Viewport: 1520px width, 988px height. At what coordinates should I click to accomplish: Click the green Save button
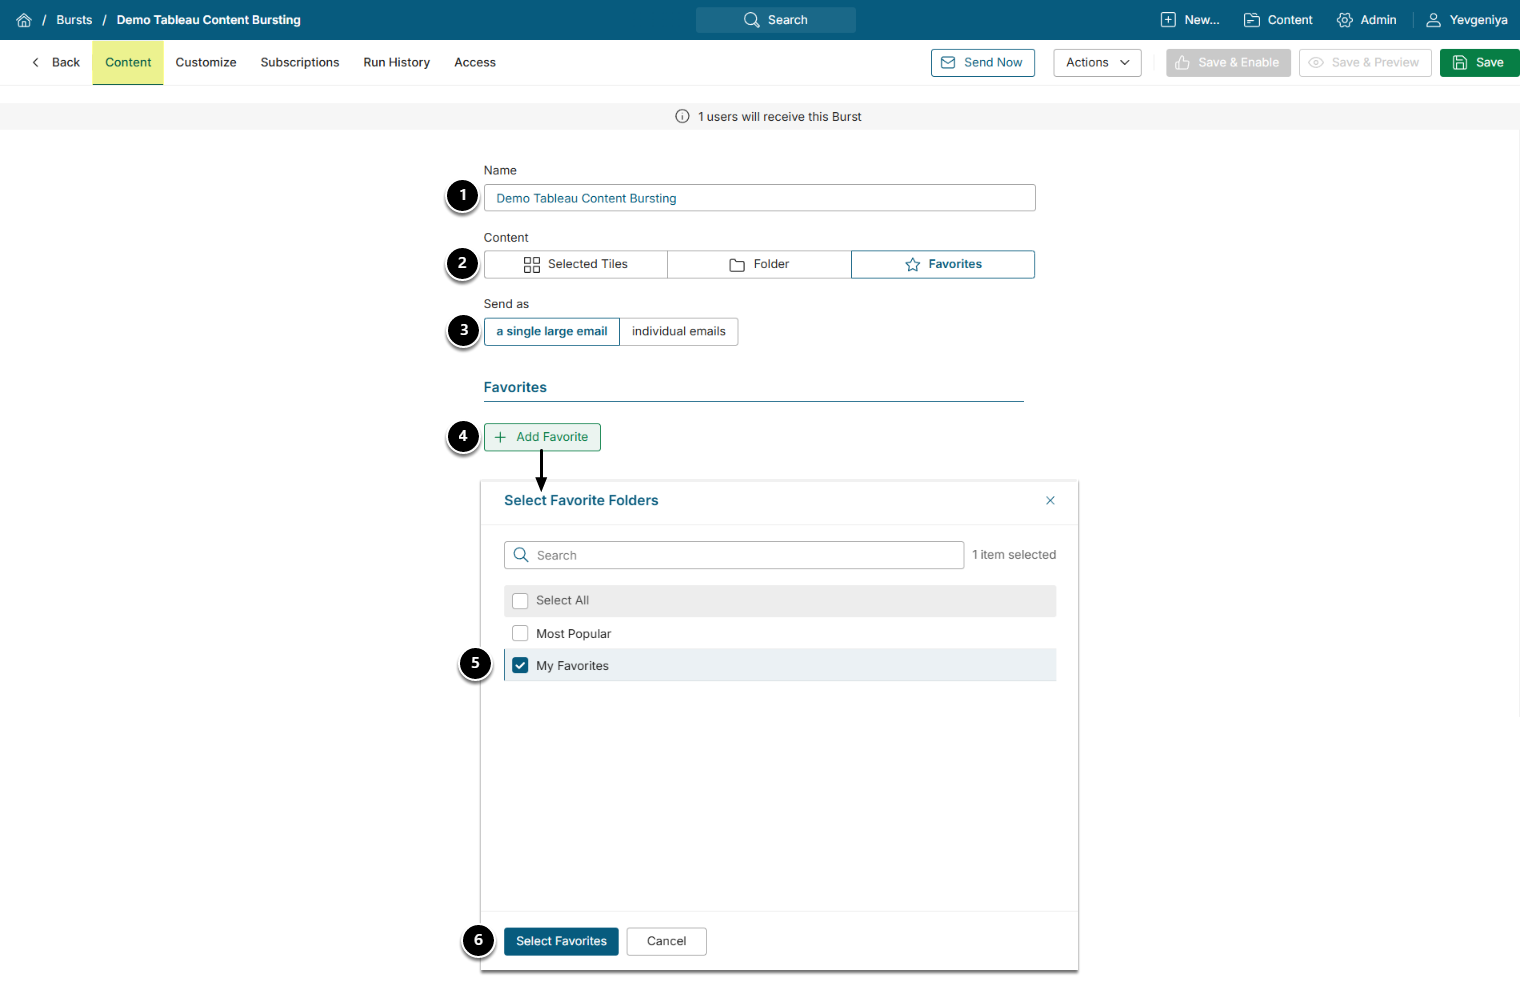point(1480,62)
